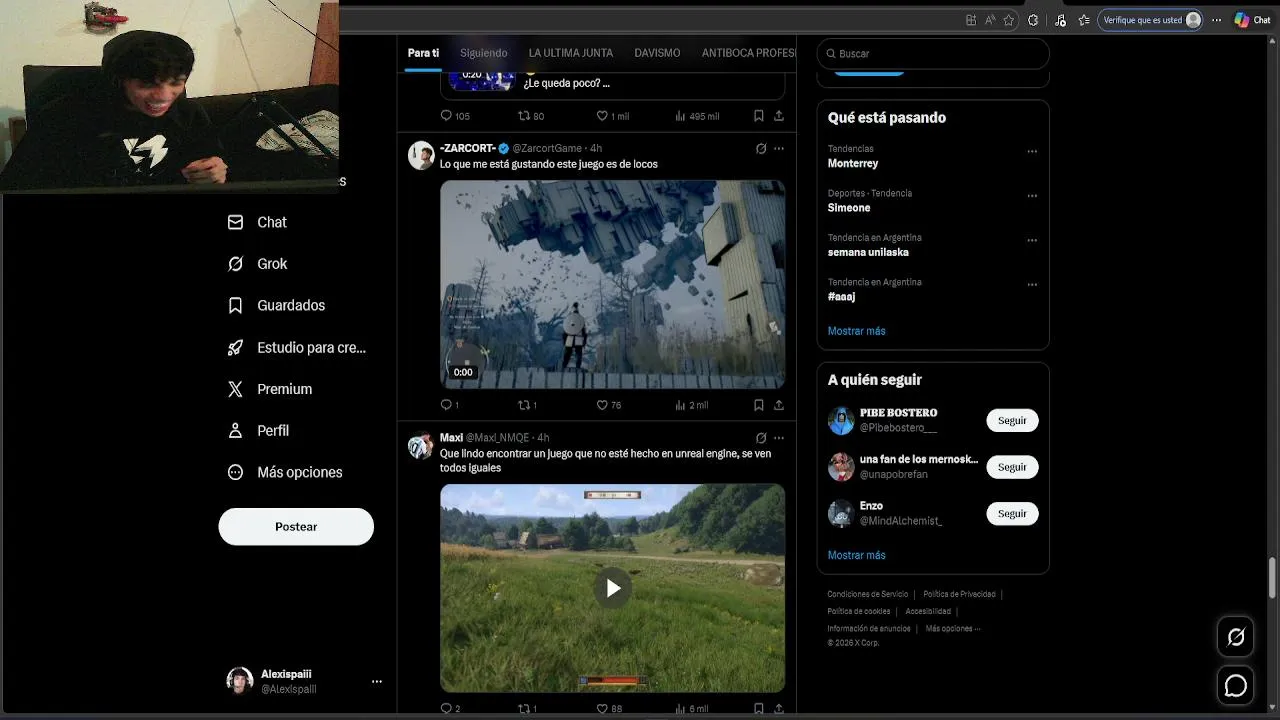This screenshot has height=720, width=1280.
Task: Open more options on ZARCORT post
Action: 779,148
